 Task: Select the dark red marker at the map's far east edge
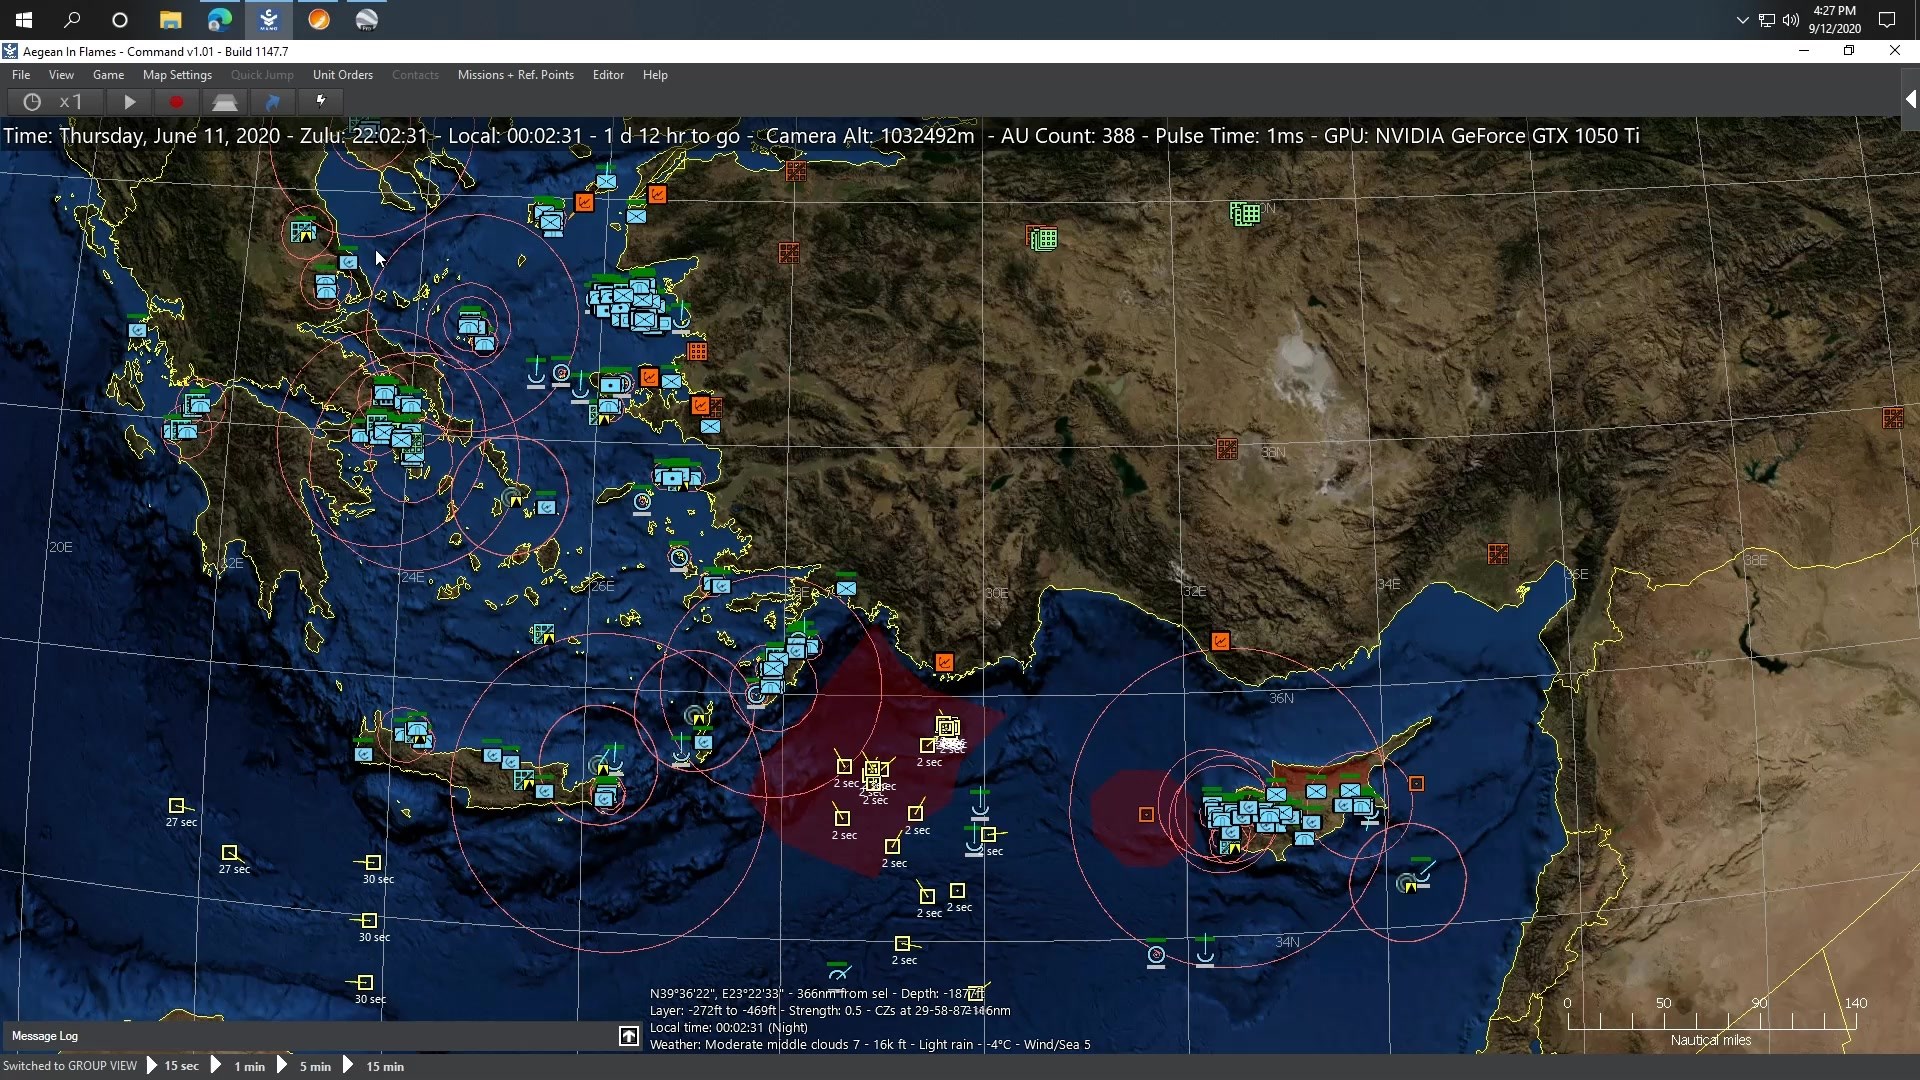1893,418
